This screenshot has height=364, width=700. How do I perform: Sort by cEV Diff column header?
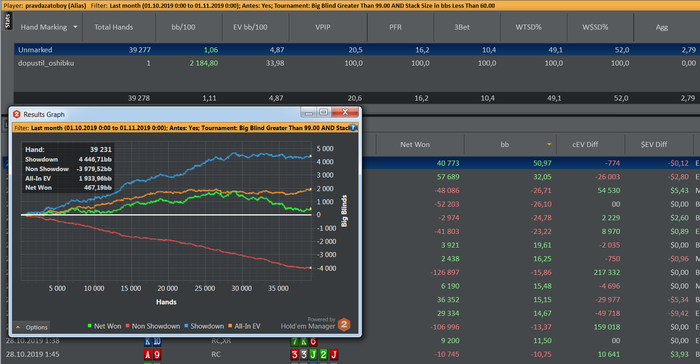[585, 144]
